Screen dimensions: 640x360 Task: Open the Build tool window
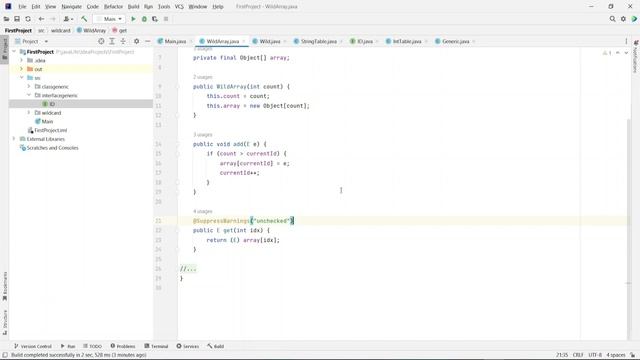(x=215, y=346)
